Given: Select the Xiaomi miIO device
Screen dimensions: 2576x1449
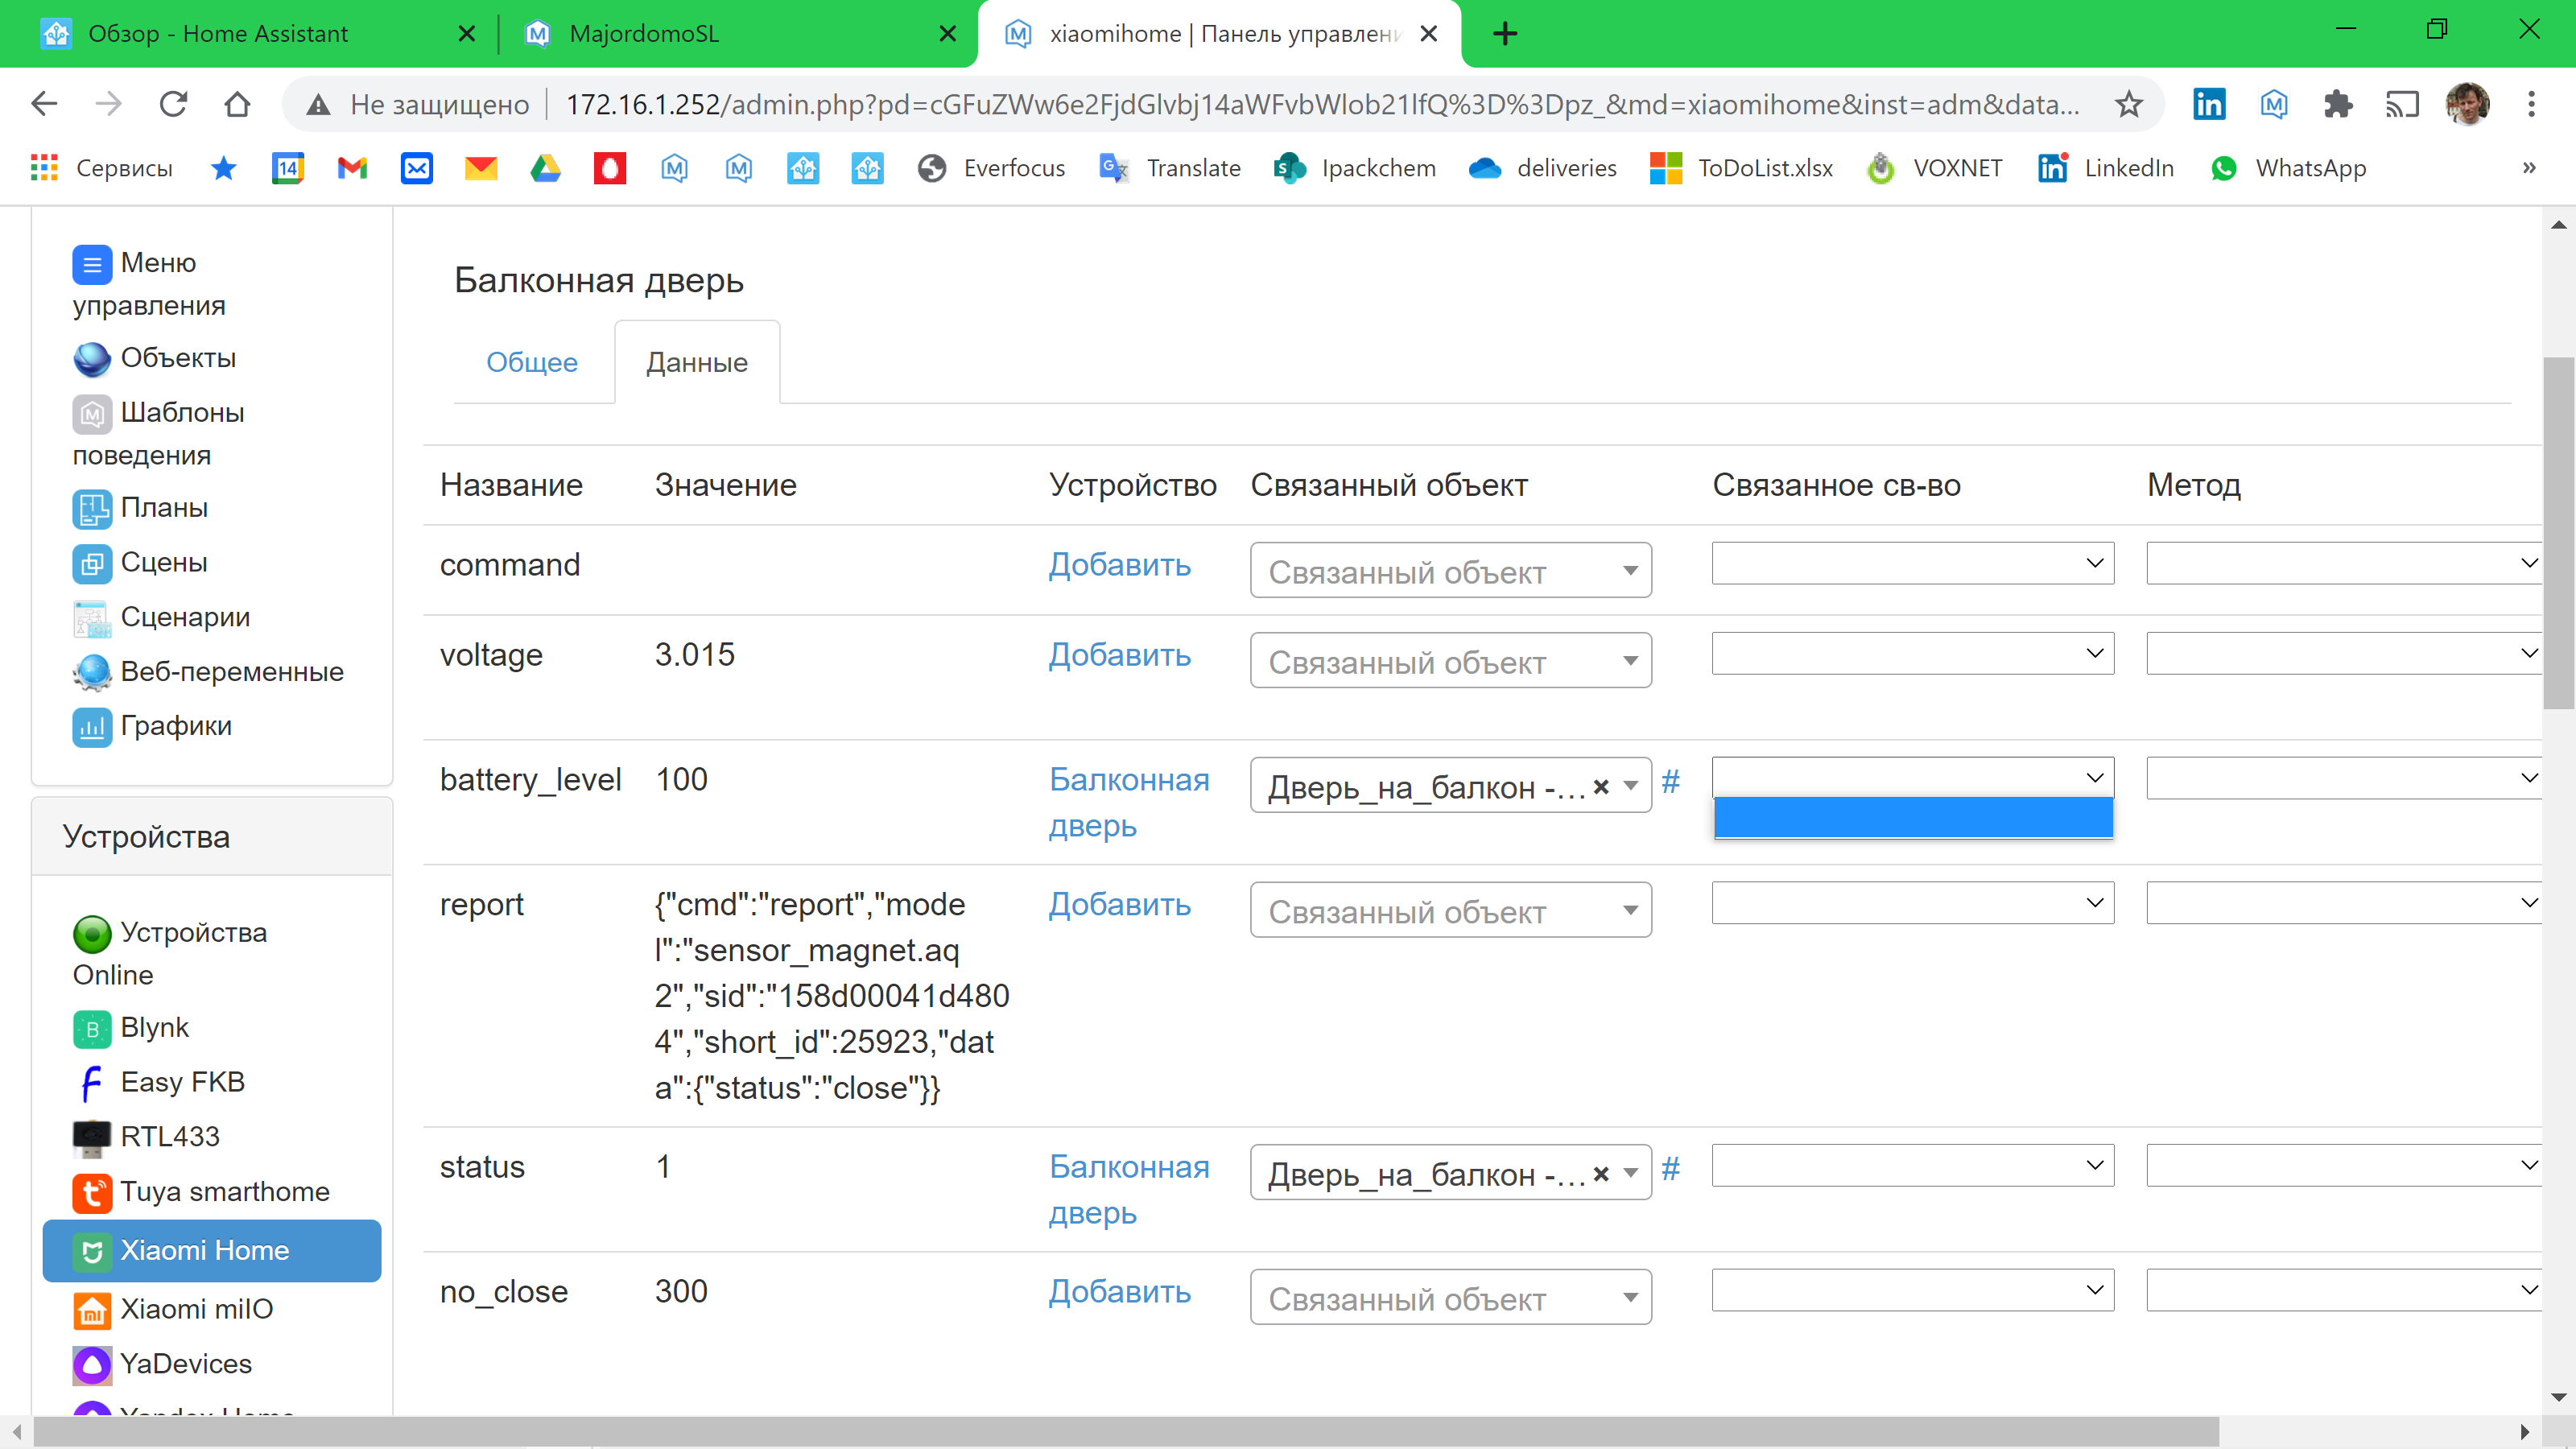Looking at the screenshot, I should click(196, 1309).
